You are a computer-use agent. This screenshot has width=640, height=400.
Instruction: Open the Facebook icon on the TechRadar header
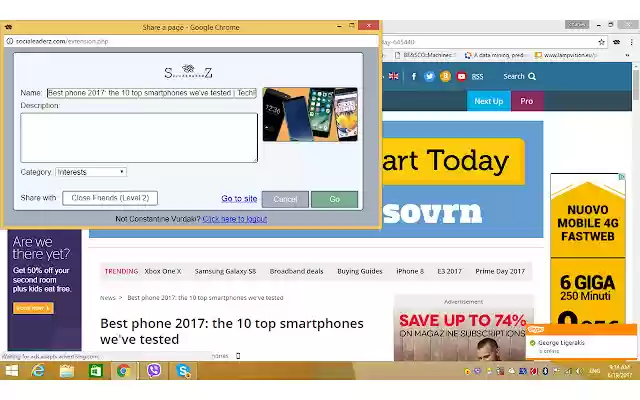[x=414, y=76]
